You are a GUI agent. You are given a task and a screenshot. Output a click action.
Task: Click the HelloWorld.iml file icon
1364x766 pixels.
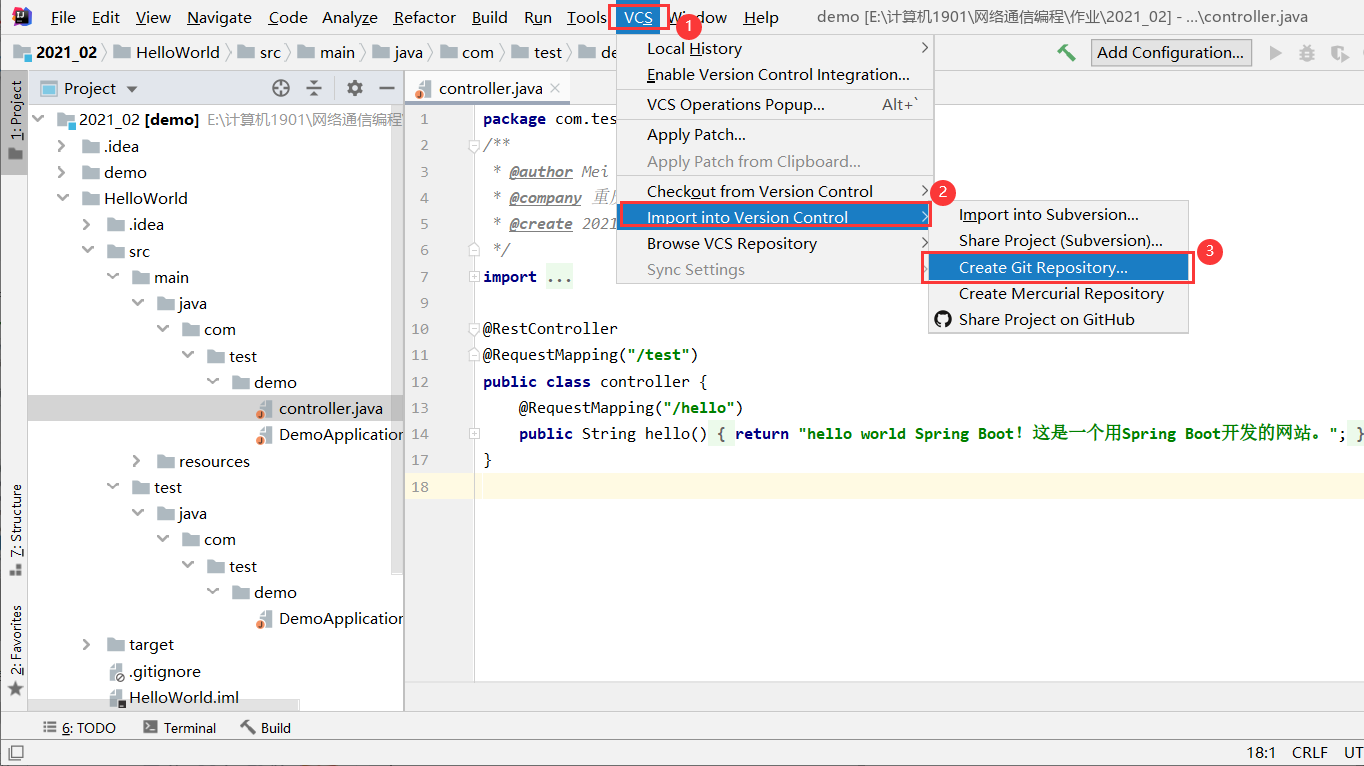[x=116, y=698]
